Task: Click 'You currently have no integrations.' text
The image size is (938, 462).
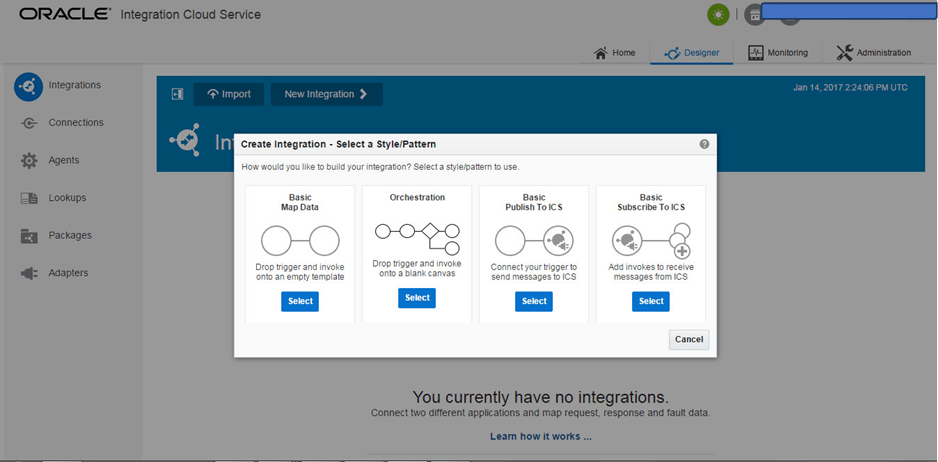Action: click(541, 397)
